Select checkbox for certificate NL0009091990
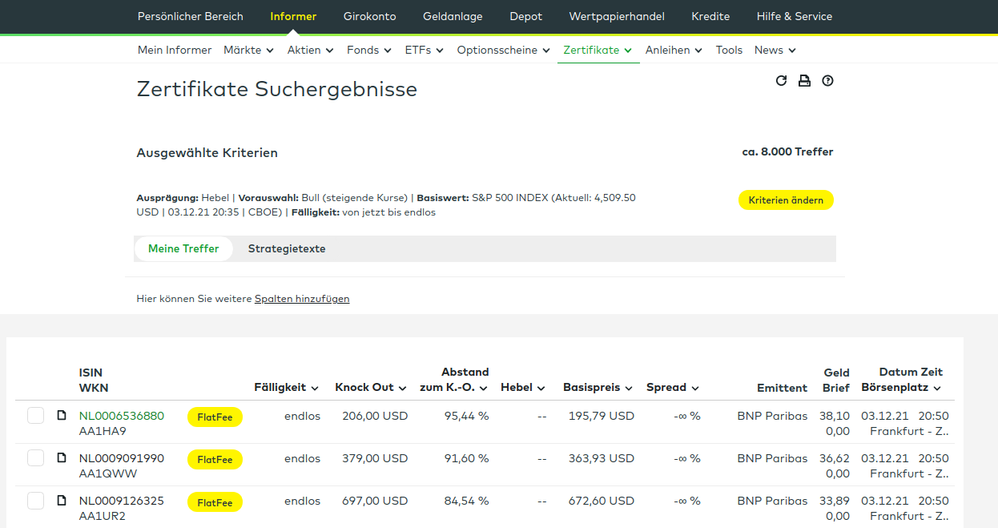Screen dimensions: 998x528 [x=35, y=459]
